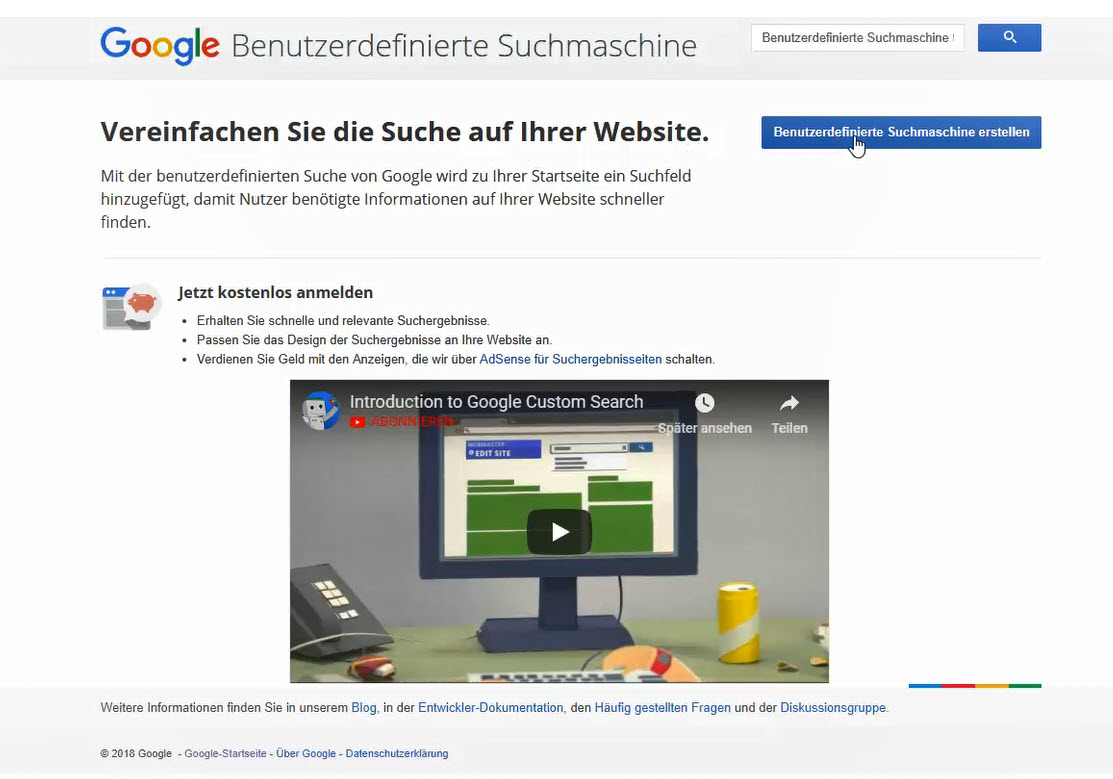Click the Google logo in the header
This screenshot has height=779, width=1113.
coord(160,45)
